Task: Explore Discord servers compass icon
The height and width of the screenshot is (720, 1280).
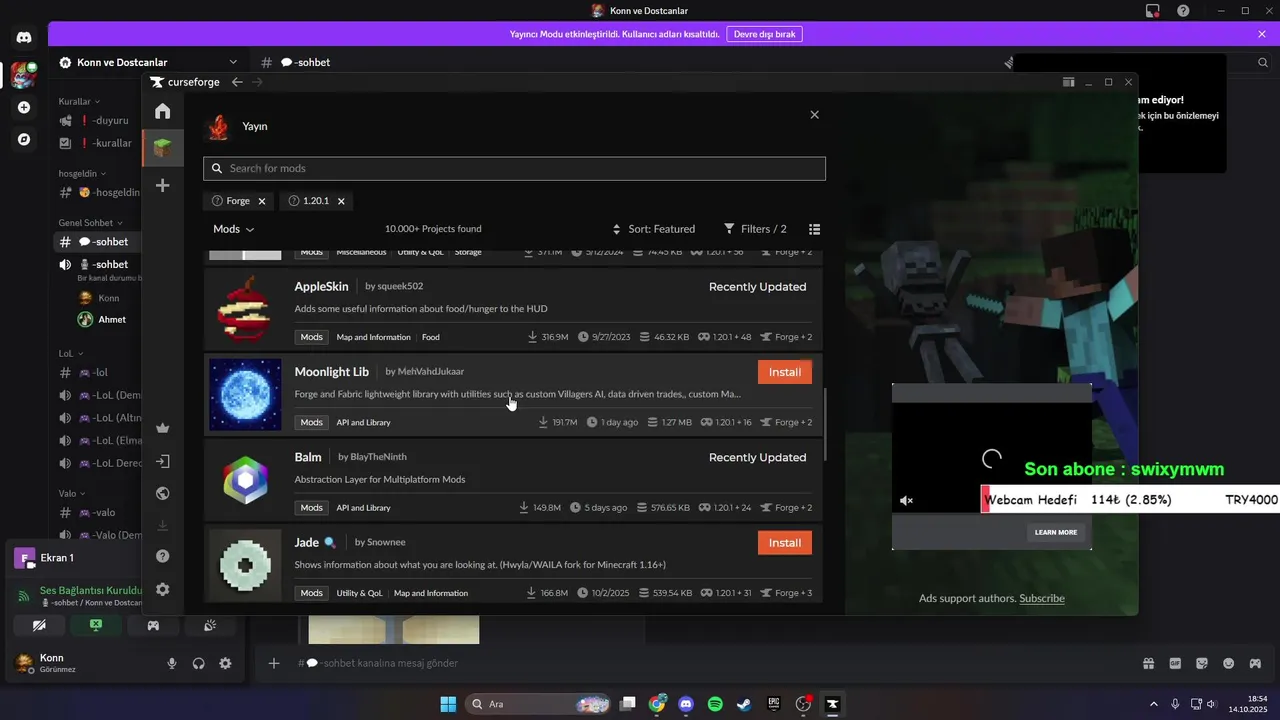Action: 24,140
